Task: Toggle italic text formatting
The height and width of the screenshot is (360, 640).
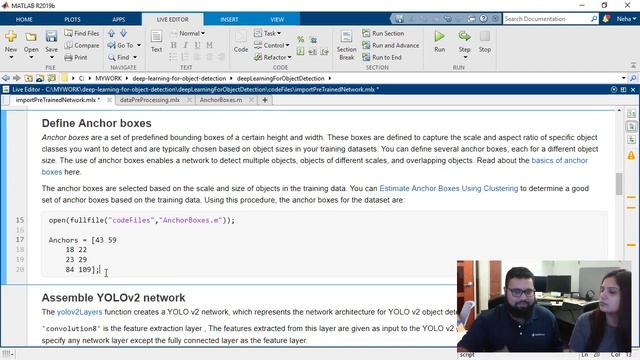Action: (x=186, y=45)
